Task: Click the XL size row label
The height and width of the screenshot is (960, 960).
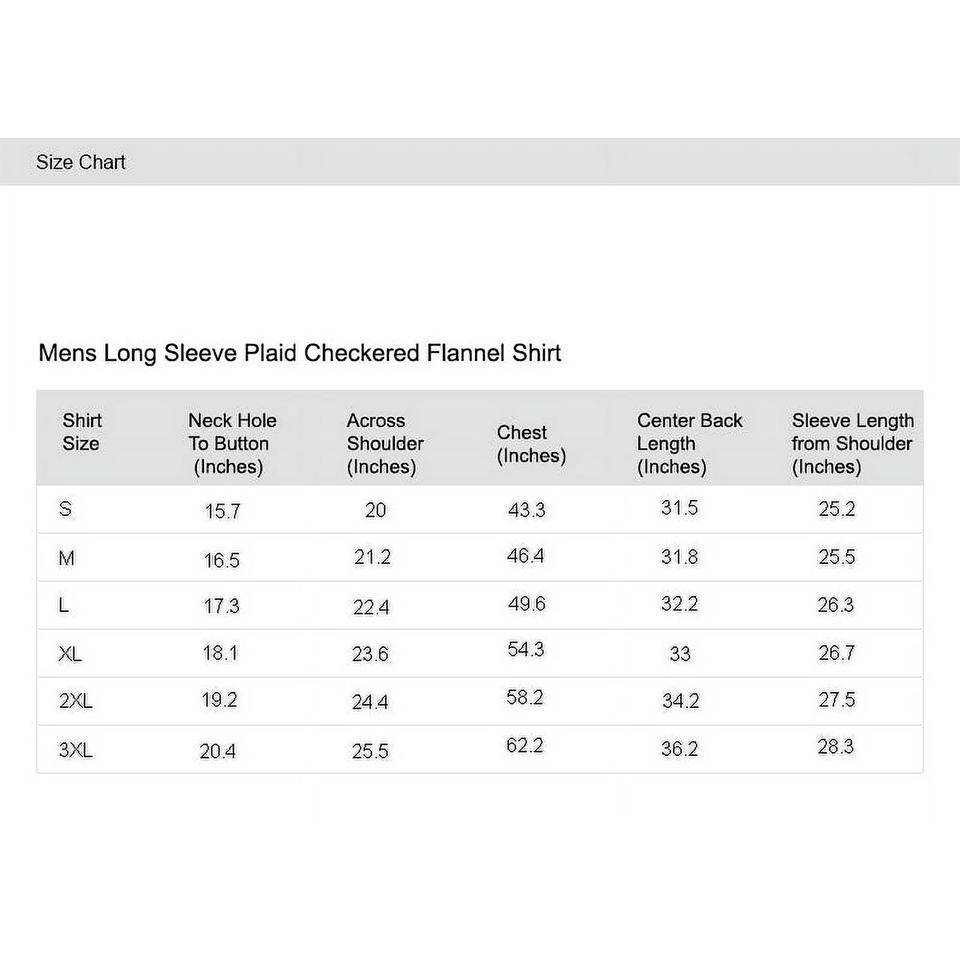Action: click(x=70, y=654)
